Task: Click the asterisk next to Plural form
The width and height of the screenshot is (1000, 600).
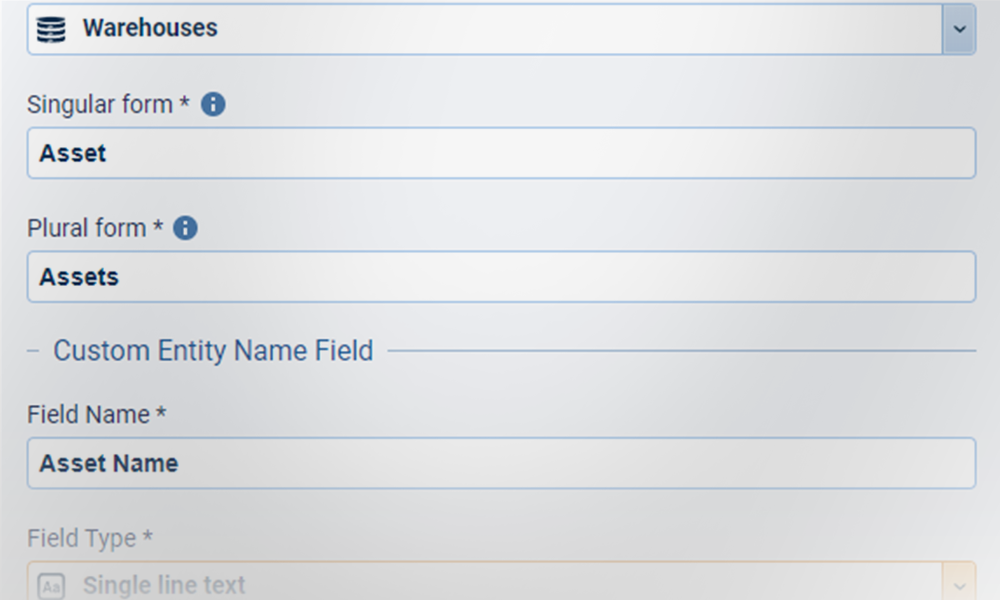Action: (158, 227)
